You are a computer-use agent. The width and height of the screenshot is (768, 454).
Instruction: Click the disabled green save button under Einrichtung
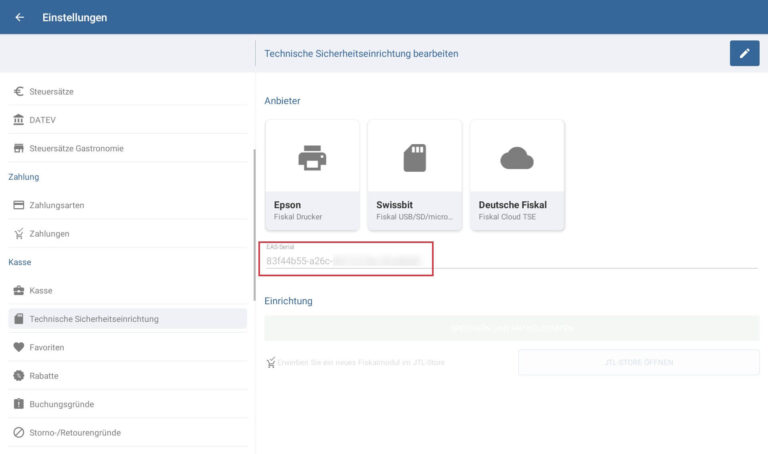511,328
